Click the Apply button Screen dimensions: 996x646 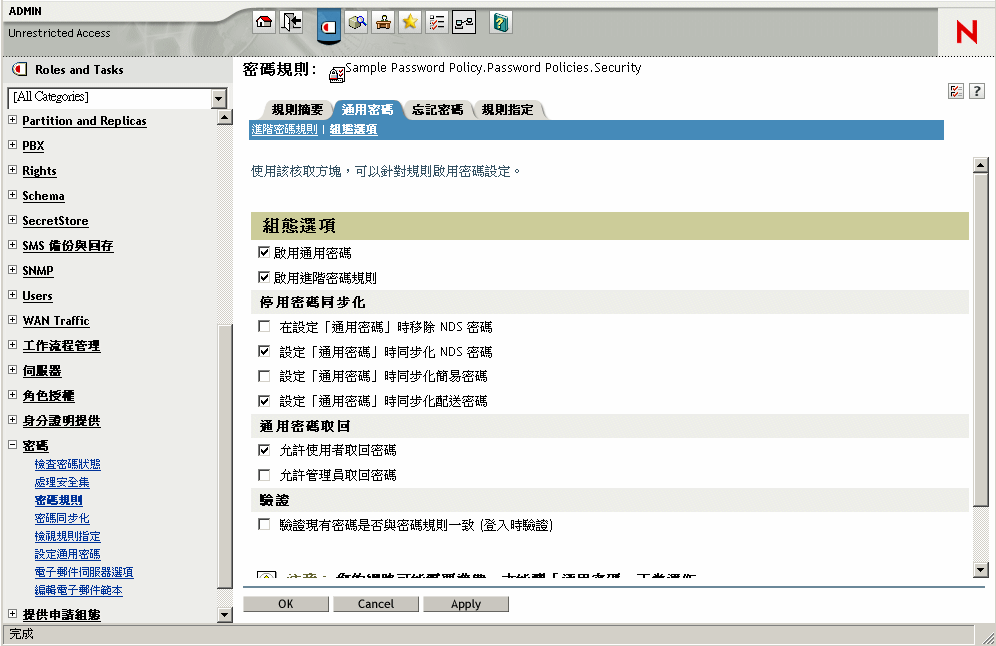466,604
